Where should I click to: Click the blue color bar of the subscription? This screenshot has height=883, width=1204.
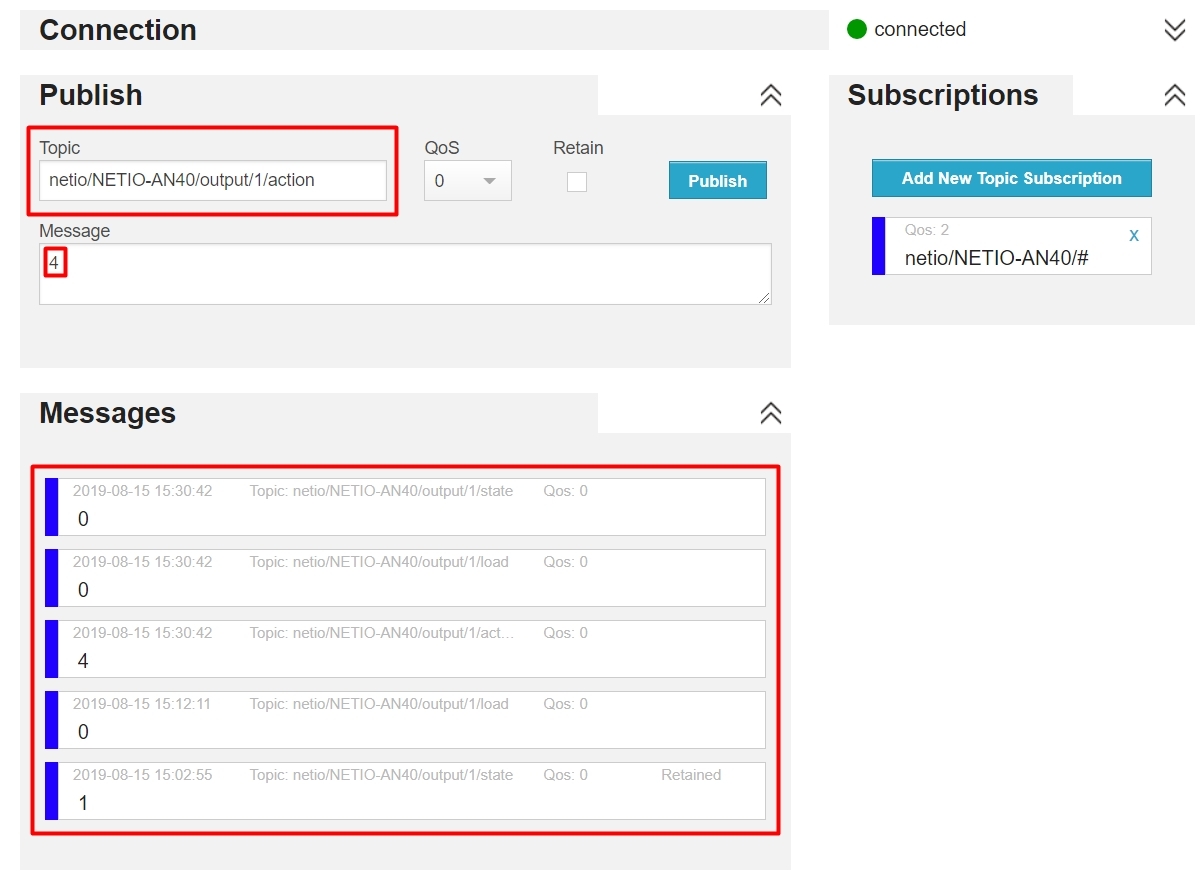[x=878, y=246]
